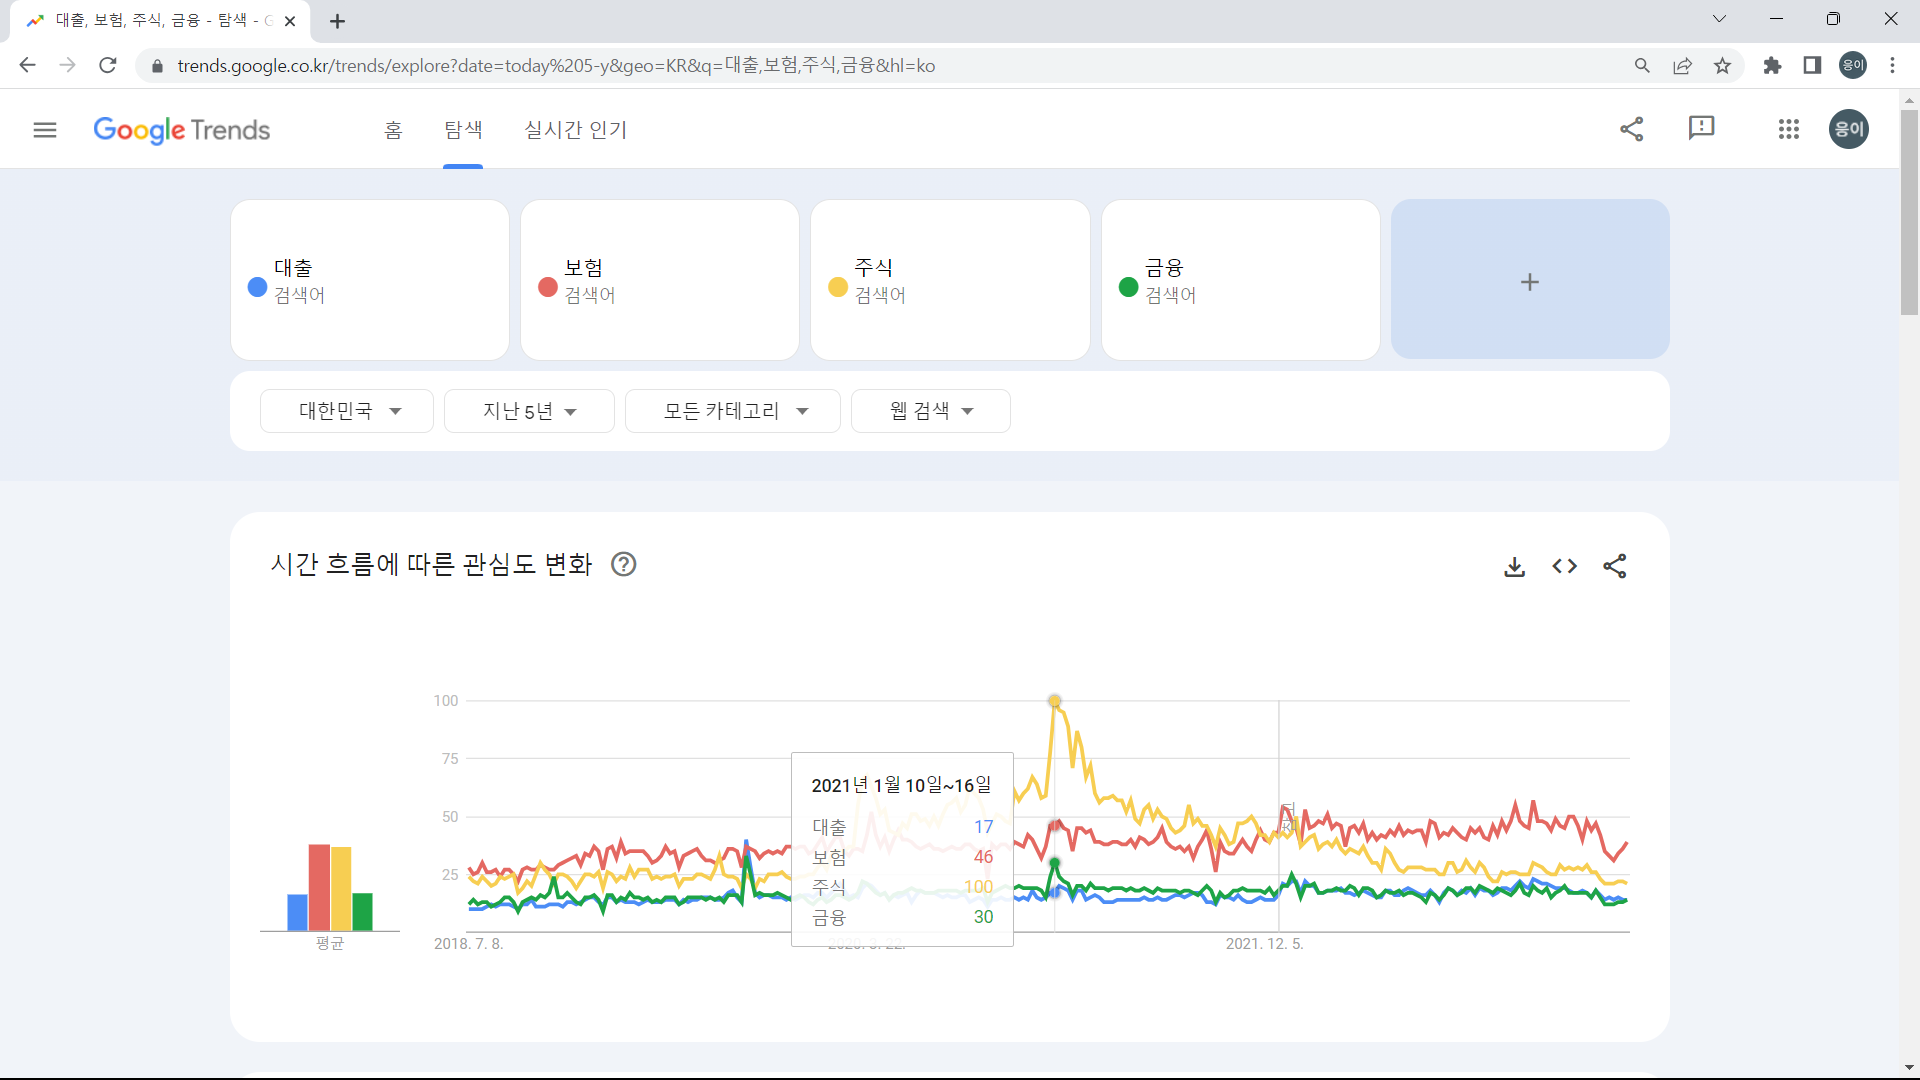This screenshot has width=1920, height=1080.
Task: Select the 보험 search term card
Action: click(x=660, y=280)
